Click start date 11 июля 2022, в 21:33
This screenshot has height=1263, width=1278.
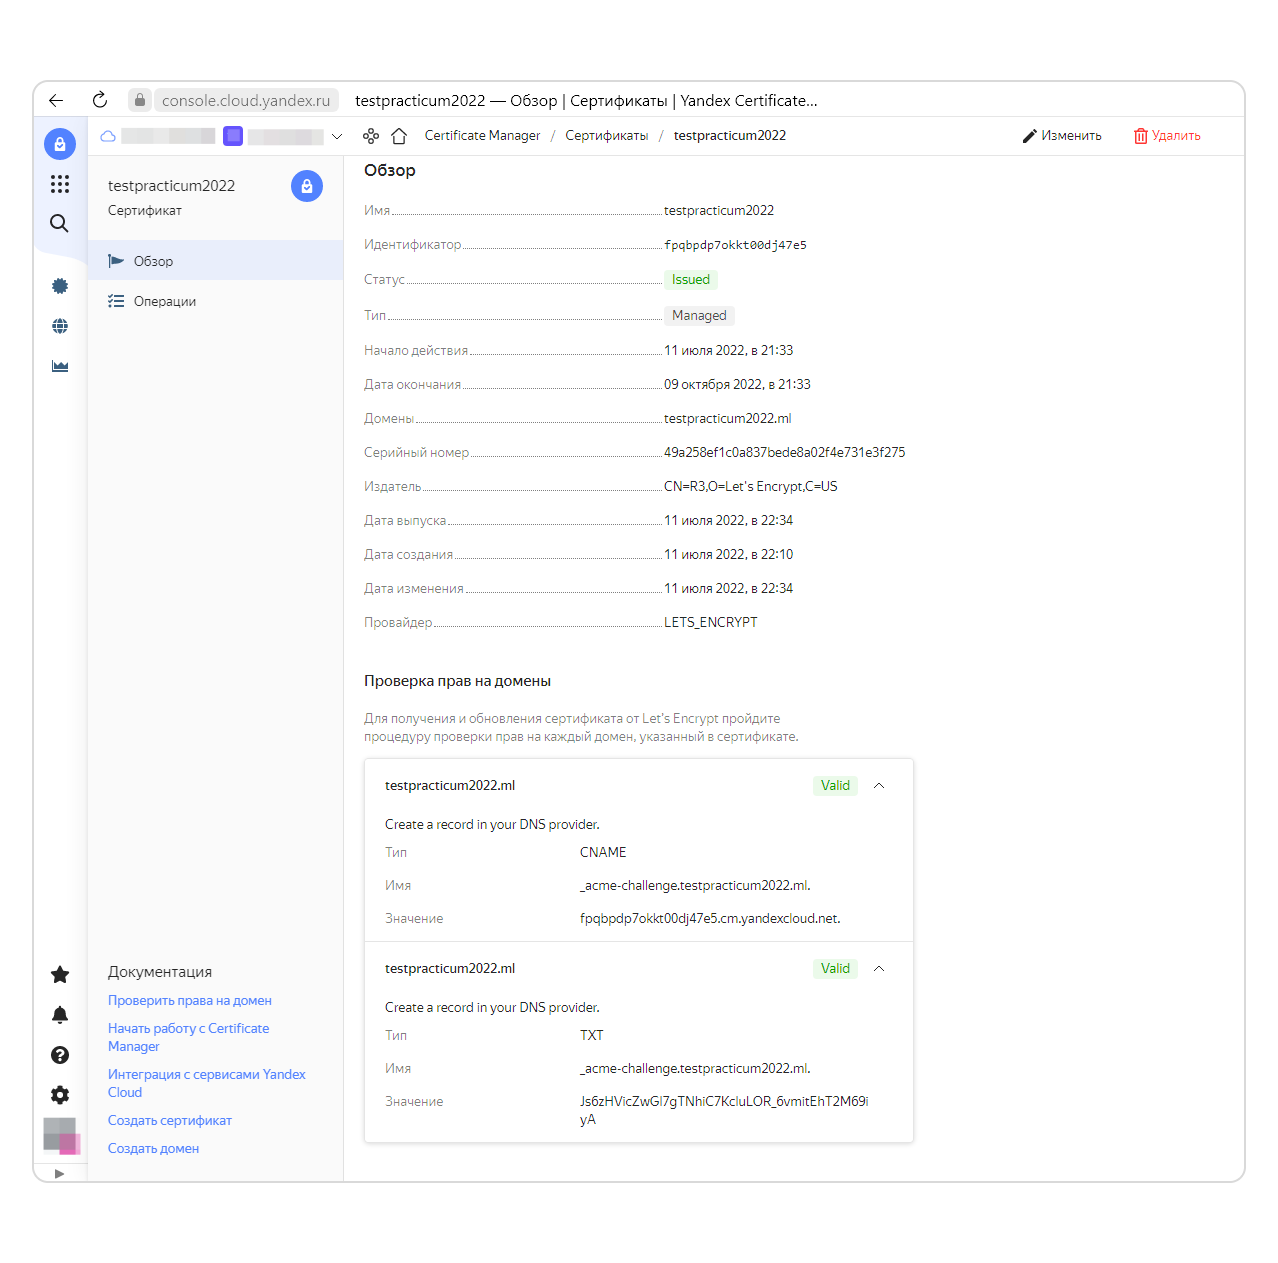click(728, 351)
